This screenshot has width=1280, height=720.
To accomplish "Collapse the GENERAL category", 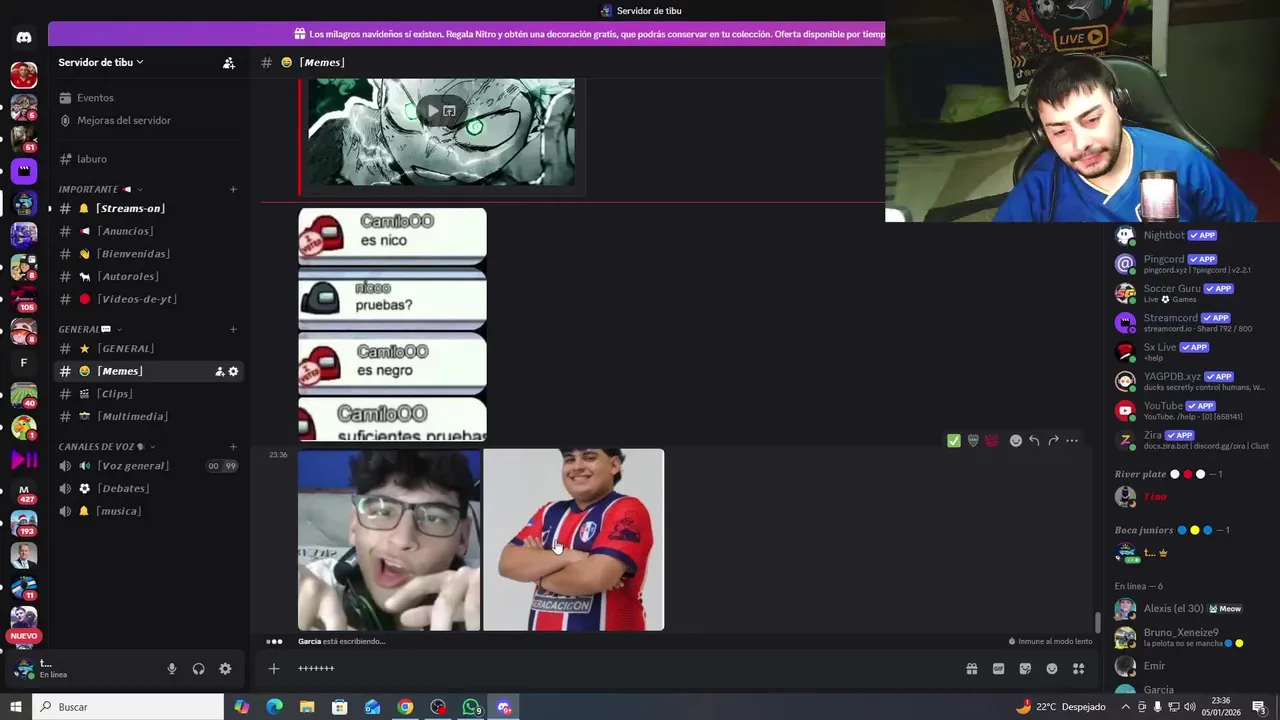I will tap(90, 329).
